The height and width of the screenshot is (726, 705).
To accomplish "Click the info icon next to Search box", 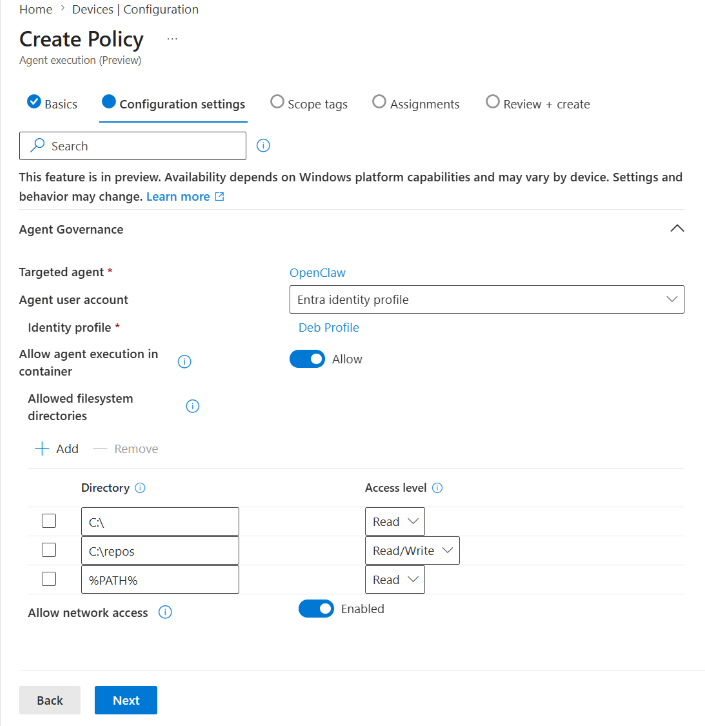I will (x=263, y=146).
